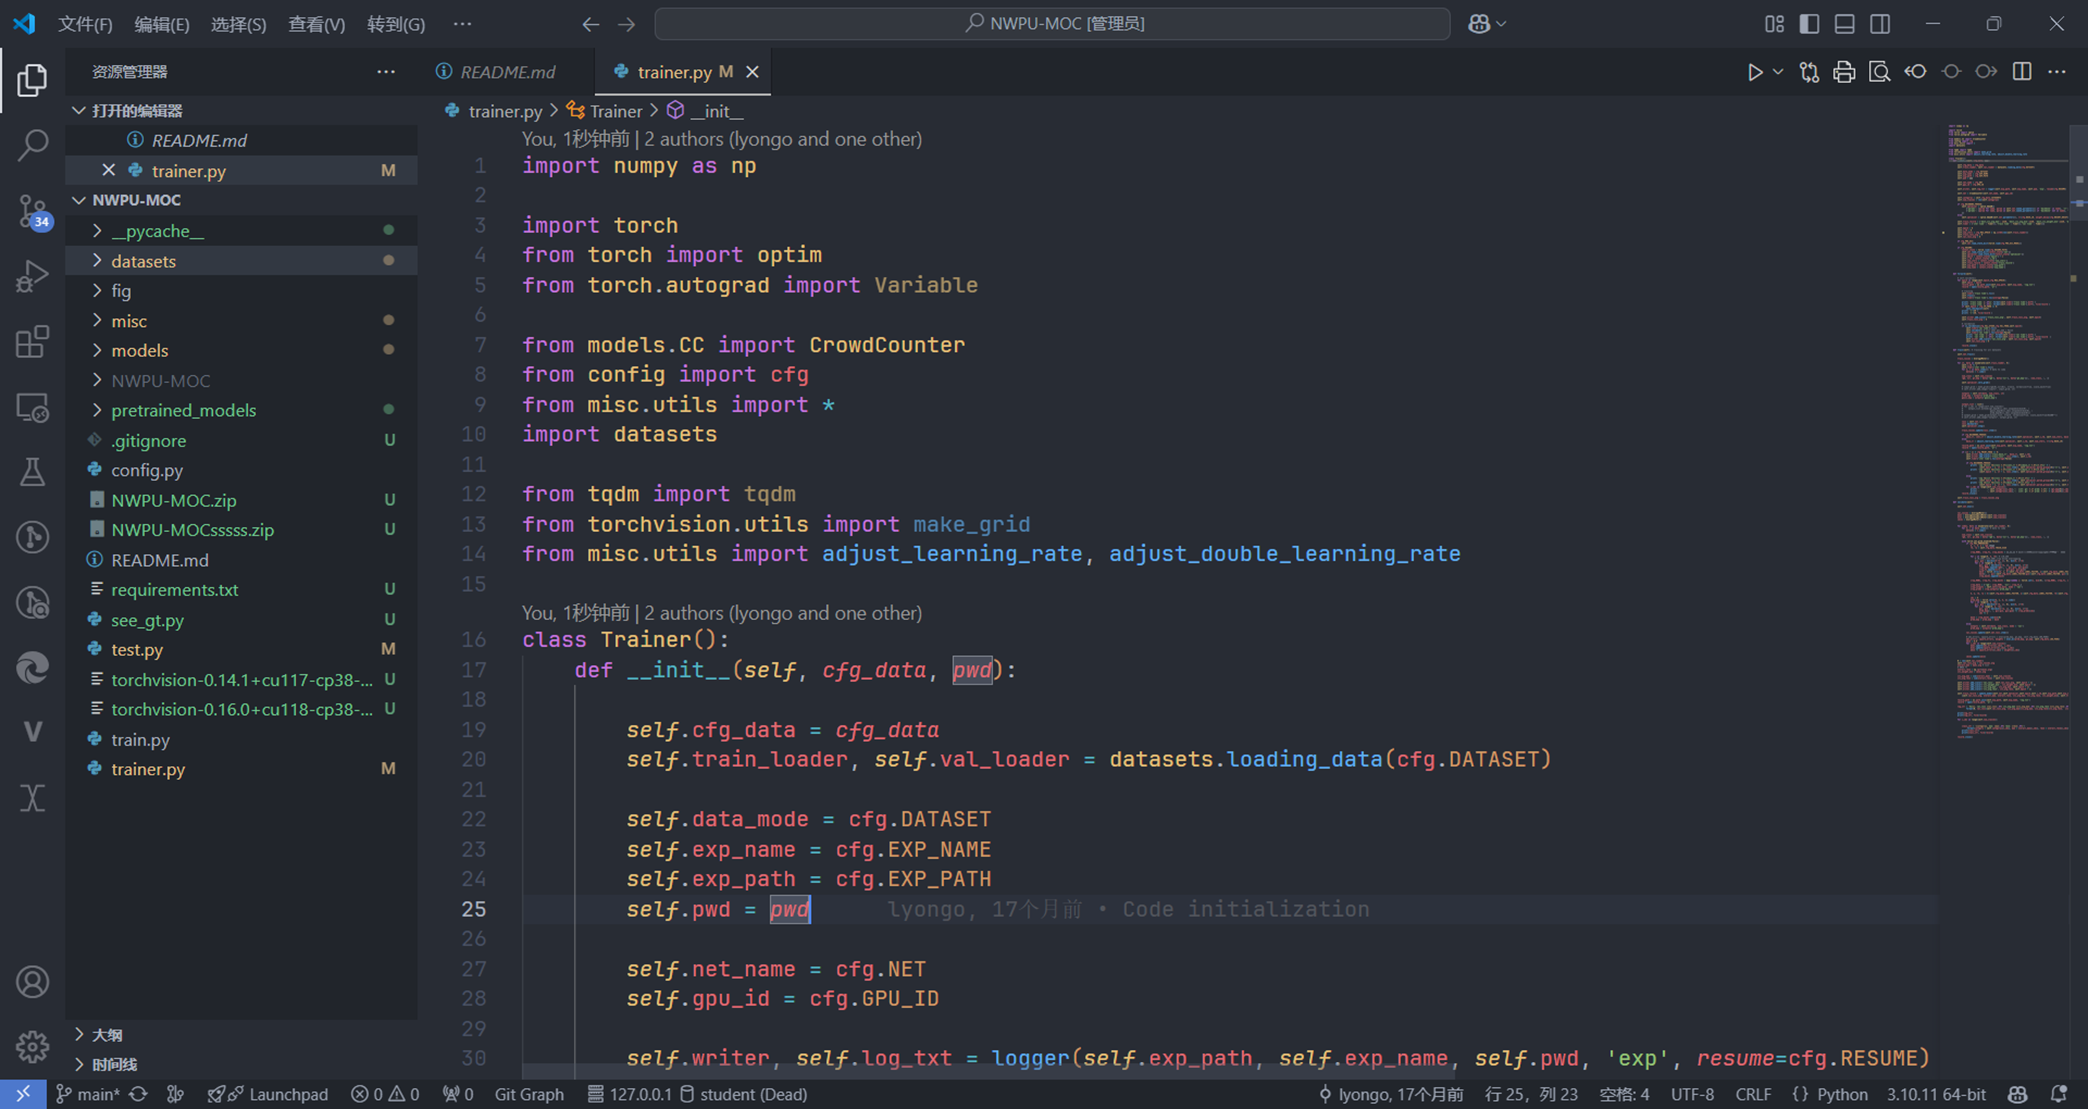
Task: Close the trainer.py tab
Action: pyautogui.click(x=753, y=72)
